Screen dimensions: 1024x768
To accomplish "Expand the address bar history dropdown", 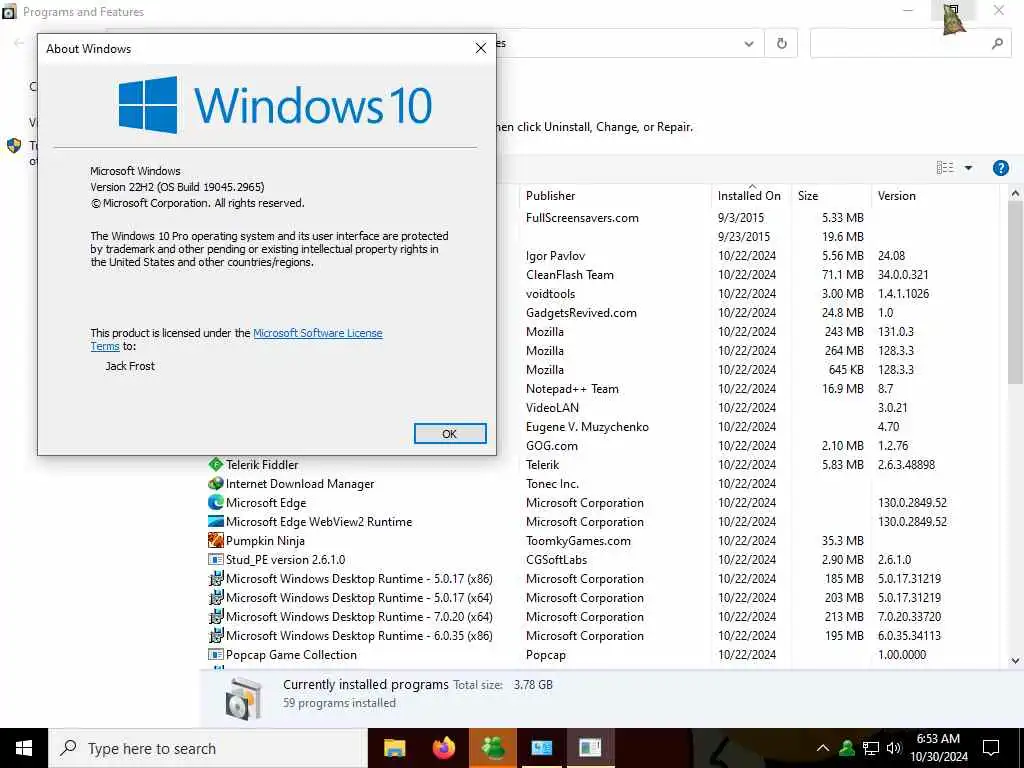I will (749, 44).
